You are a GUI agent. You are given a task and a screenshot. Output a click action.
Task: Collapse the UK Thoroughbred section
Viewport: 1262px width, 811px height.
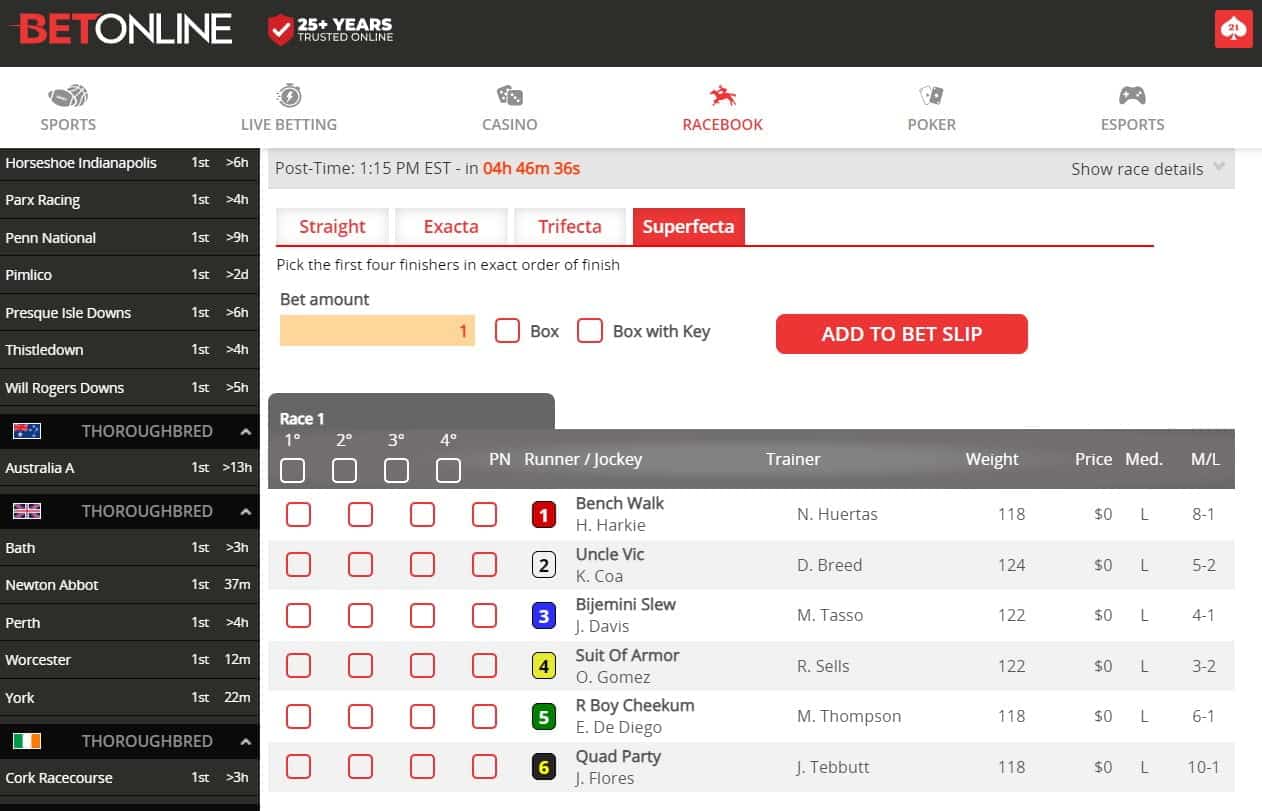point(245,512)
